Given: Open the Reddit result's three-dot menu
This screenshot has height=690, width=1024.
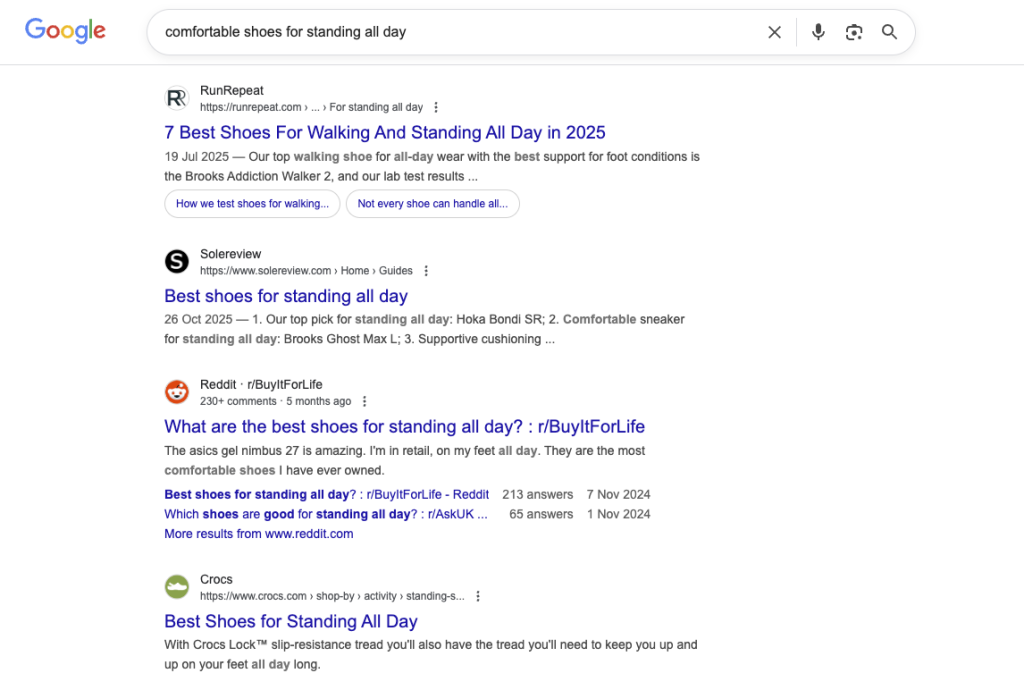Looking at the screenshot, I should pyautogui.click(x=364, y=400).
